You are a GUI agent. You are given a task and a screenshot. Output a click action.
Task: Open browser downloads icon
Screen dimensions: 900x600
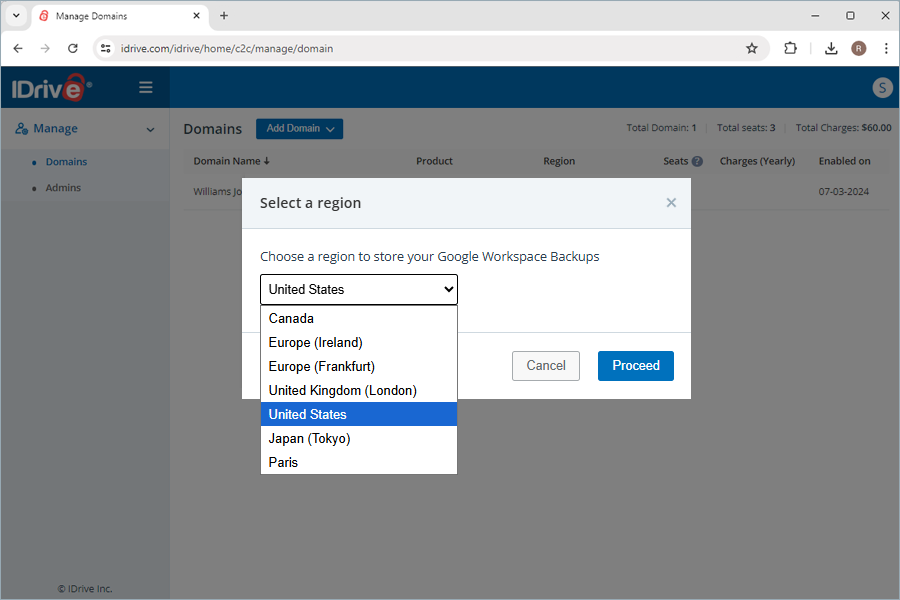click(831, 48)
